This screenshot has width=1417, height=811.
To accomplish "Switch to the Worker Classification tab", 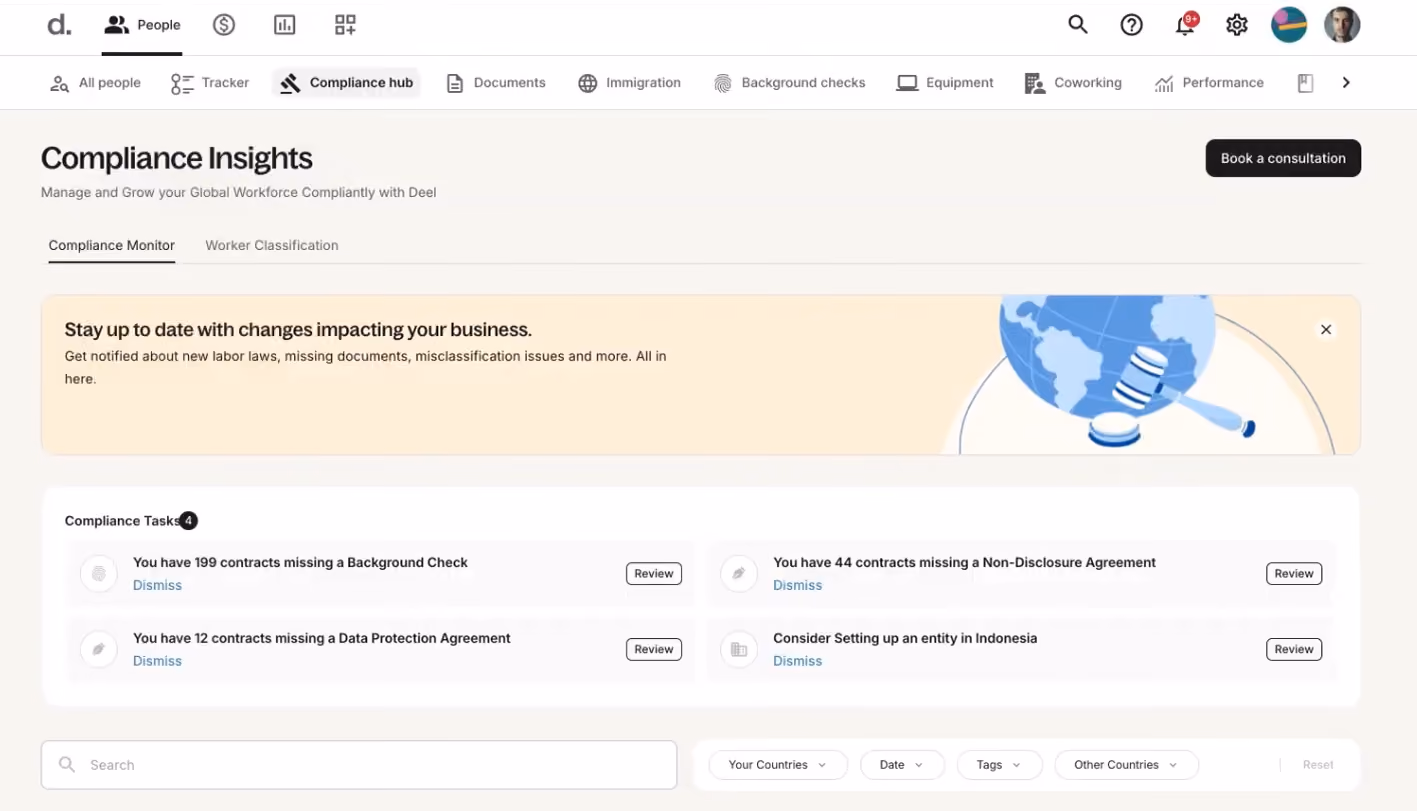I will coord(272,245).
